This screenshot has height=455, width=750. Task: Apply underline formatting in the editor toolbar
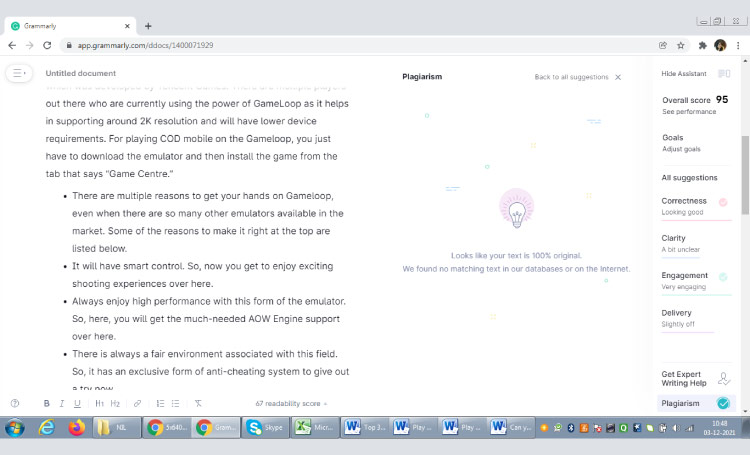(77, 403)
